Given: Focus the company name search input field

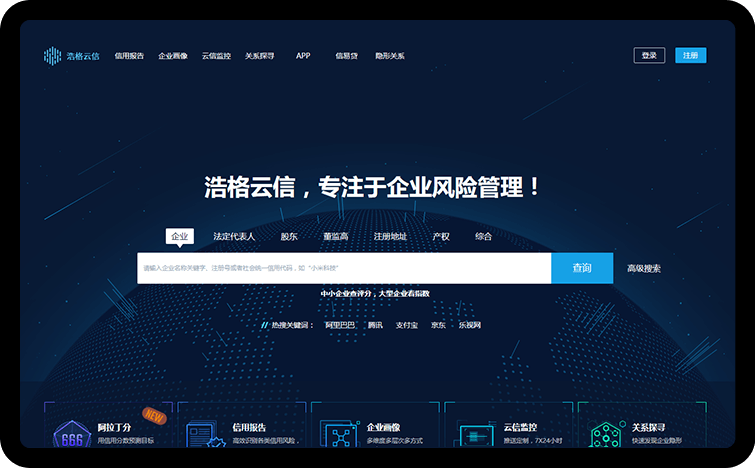Looking at the screenshot, I should point(344,268).
